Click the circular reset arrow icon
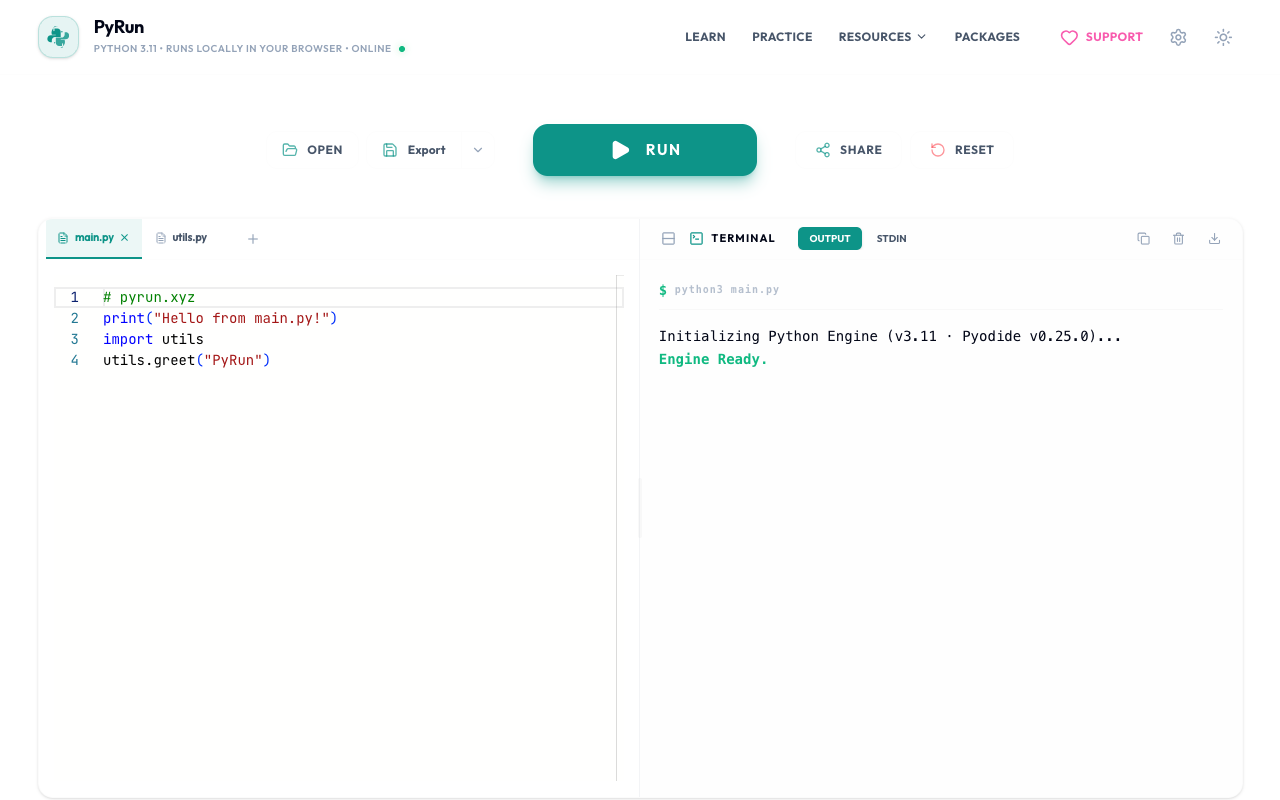Image resolution: width=1280 pixels, height=800 pixels. tap(938, 150)
